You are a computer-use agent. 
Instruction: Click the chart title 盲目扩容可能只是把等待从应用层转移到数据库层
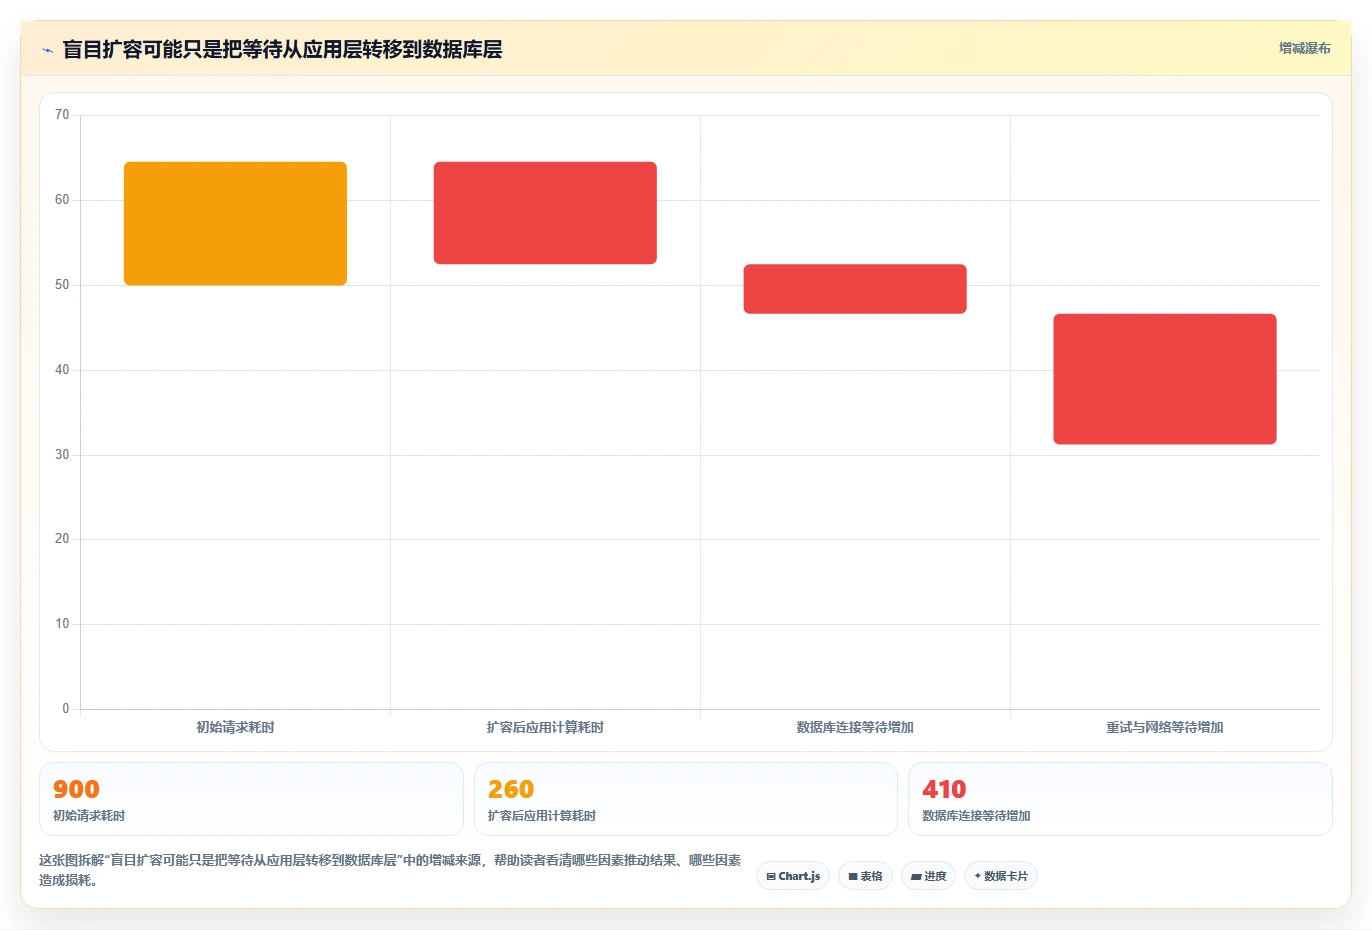point(283,49)
